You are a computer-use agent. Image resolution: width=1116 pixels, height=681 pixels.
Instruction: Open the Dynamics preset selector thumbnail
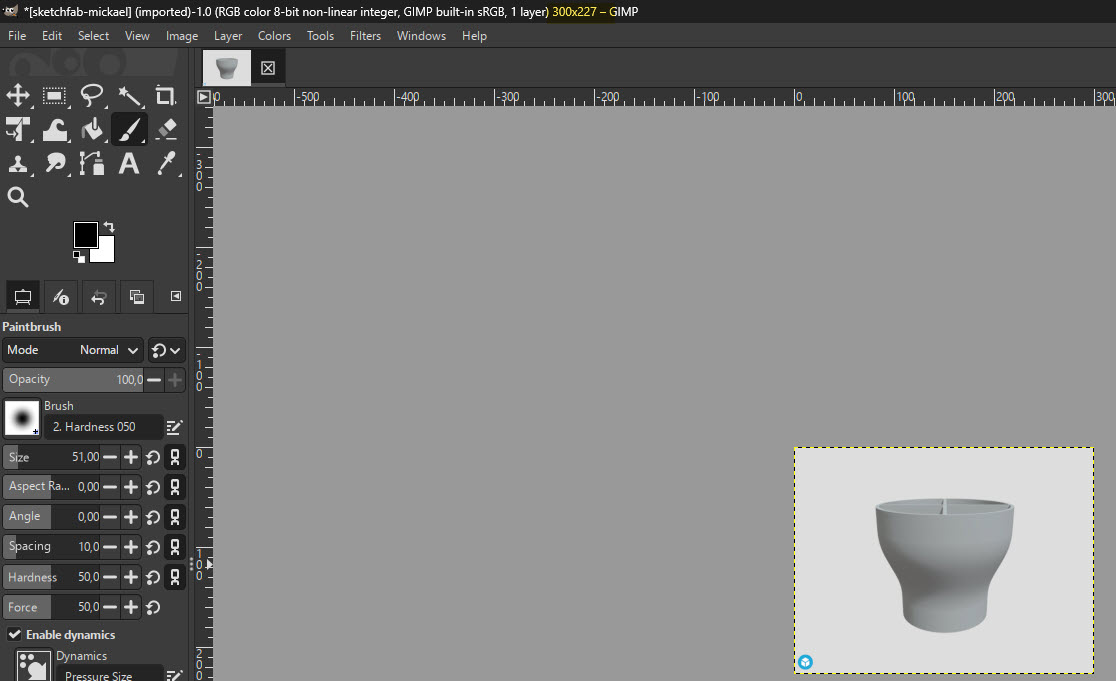tap(33, 665)
